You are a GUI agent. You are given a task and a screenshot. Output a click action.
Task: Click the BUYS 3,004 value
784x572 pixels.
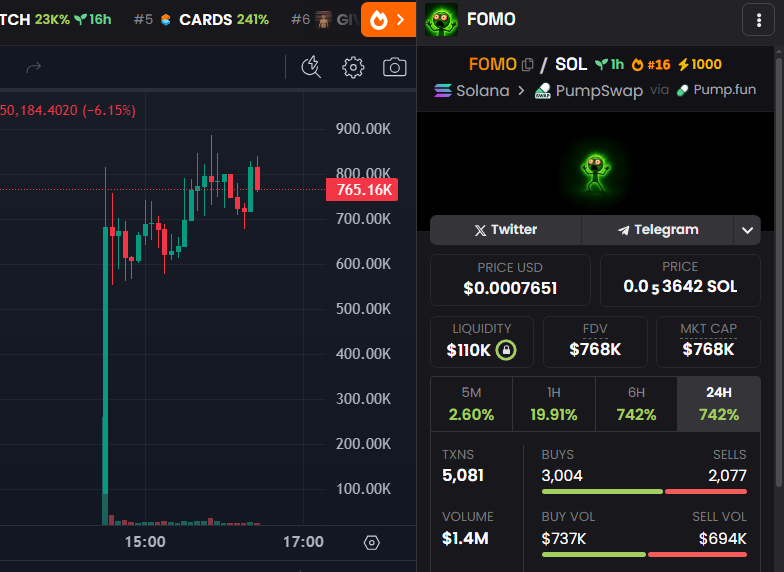point(562,476)
